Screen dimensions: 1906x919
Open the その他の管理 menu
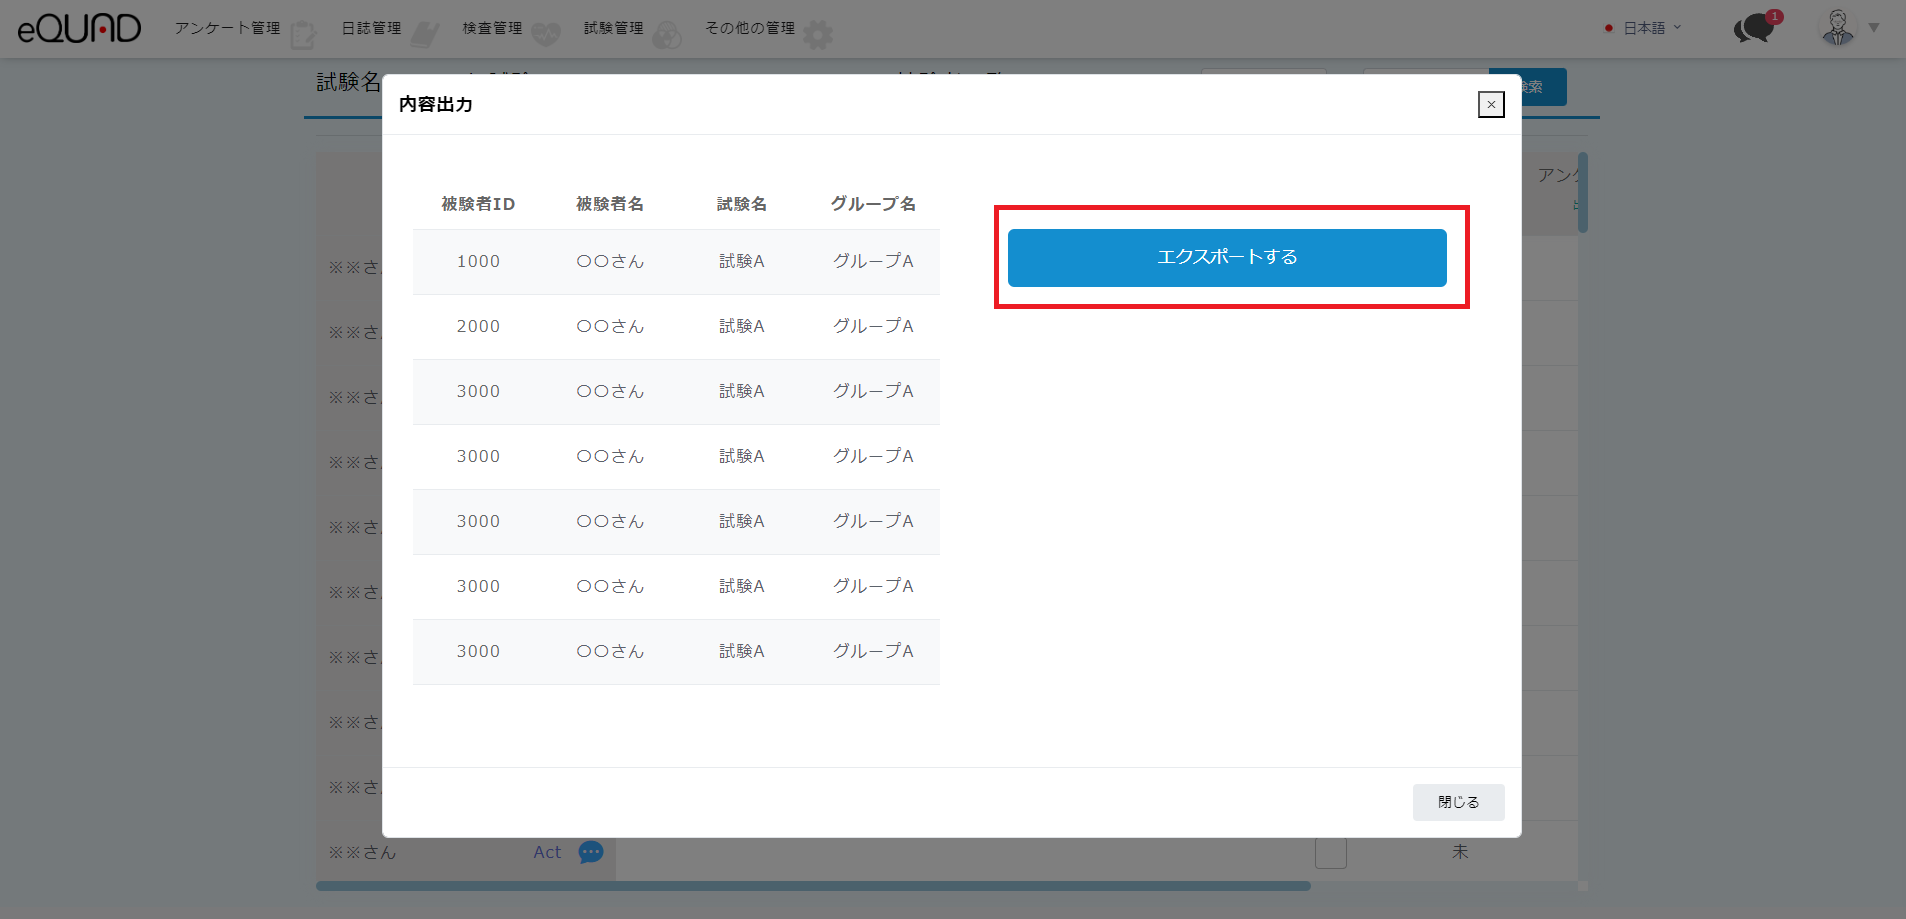[750, 28]
